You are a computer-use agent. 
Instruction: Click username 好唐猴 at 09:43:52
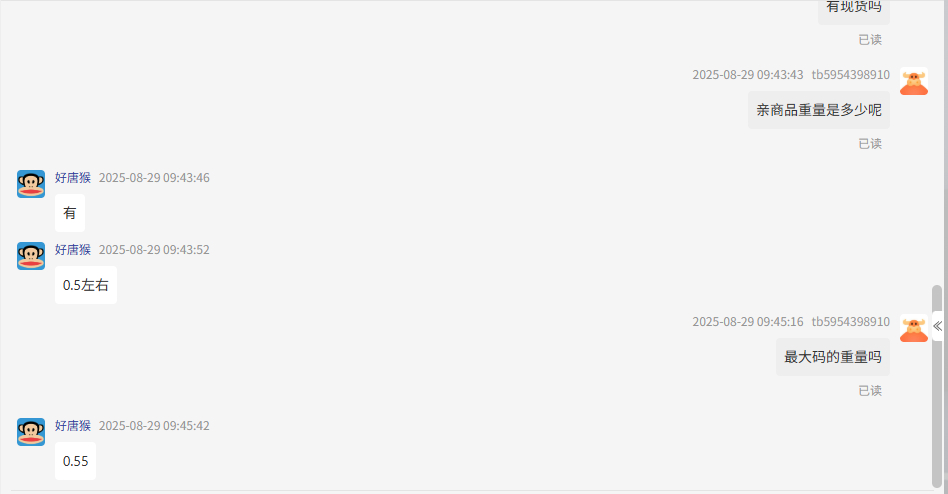73,250
